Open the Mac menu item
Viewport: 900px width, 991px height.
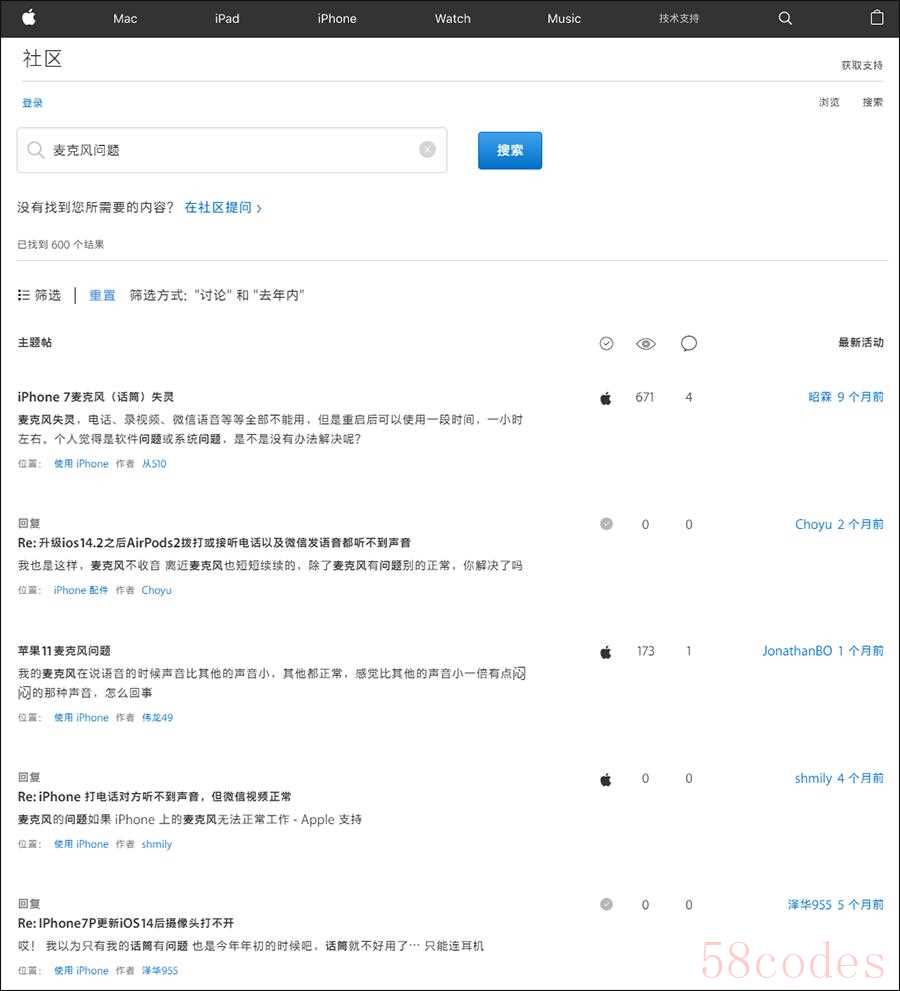125,18
